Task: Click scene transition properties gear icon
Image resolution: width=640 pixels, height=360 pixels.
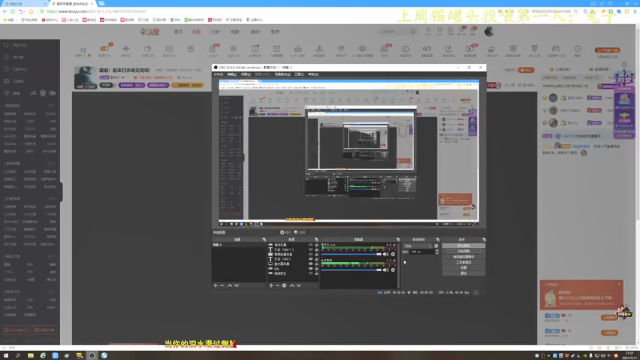Action: [x=436, y=246]
